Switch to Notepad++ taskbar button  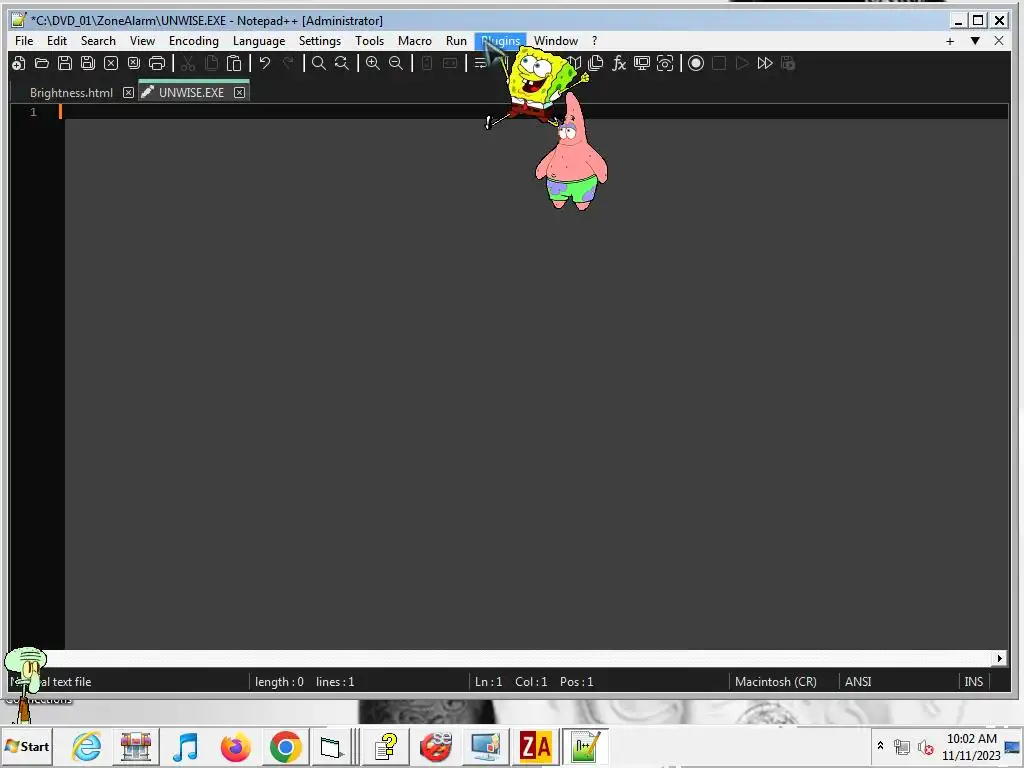point(585,746)
